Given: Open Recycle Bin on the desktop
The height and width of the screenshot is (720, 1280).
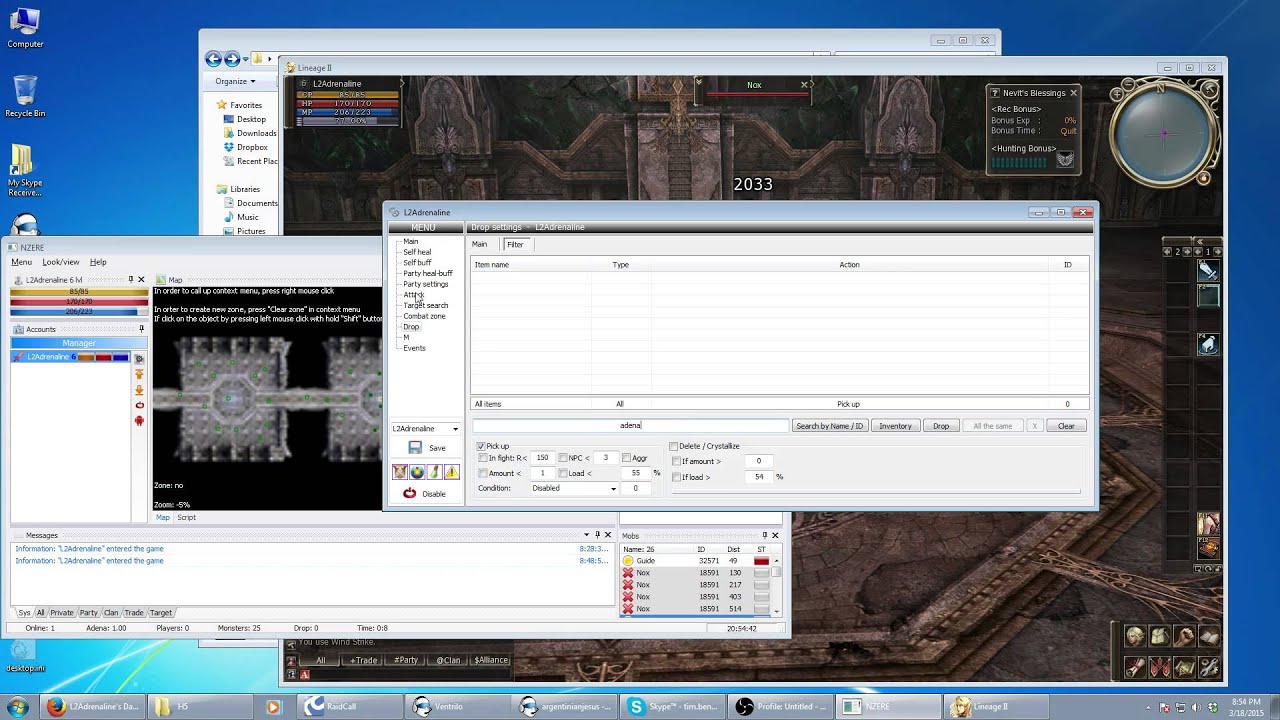Looking at the screenshot, I should coord(25,96).
